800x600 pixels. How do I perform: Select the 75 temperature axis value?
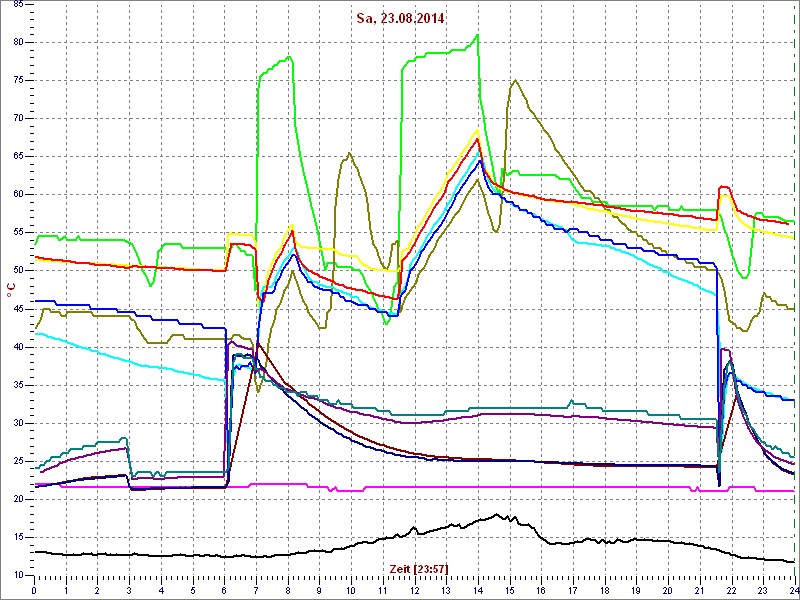tap(17, 81)
